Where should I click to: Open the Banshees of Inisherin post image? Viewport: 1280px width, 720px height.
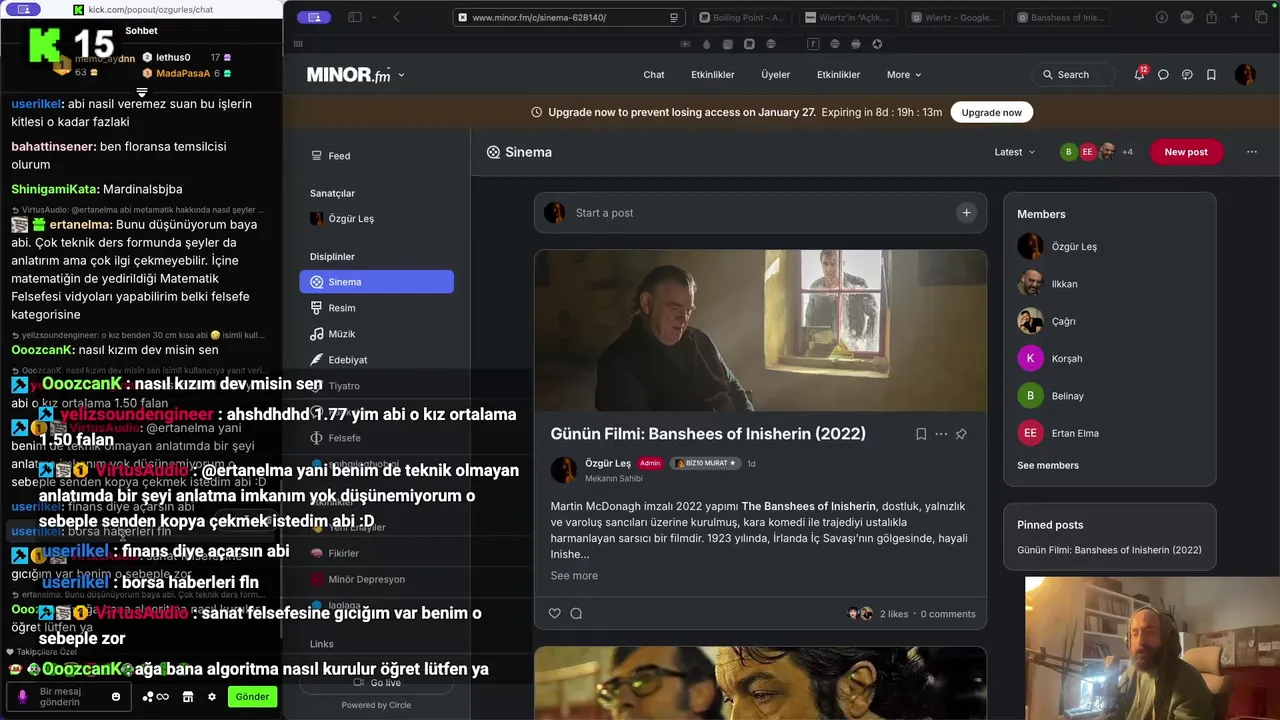[x=760, y=330]
